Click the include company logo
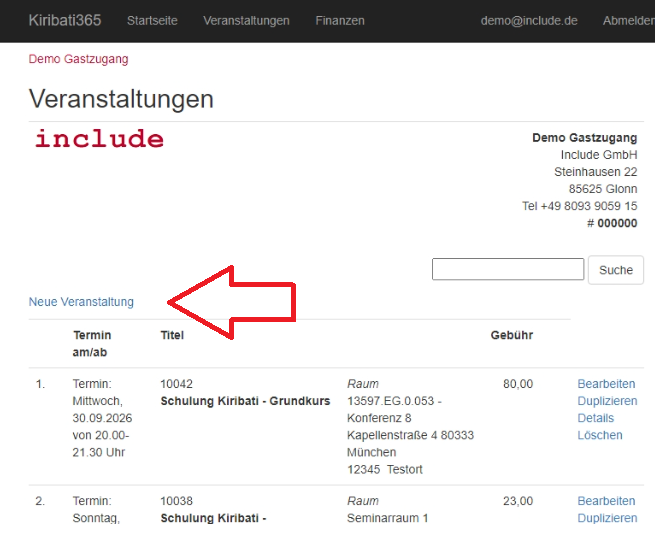This screenshot has width=666, height=540. pyautogui.click(x=99, y=139)
